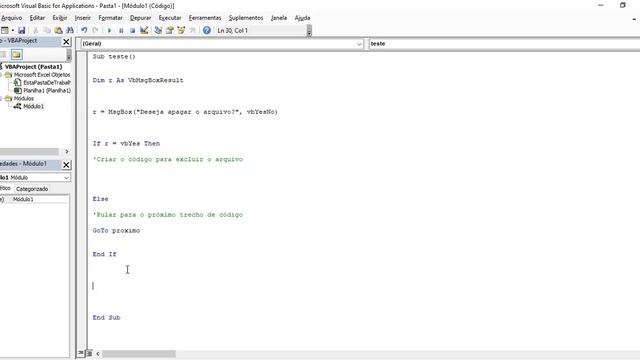Image resolution: width=640 pixels, height=360 pixels.
Task: Toggle Design Mode icon
Action: tap(144, 31)
